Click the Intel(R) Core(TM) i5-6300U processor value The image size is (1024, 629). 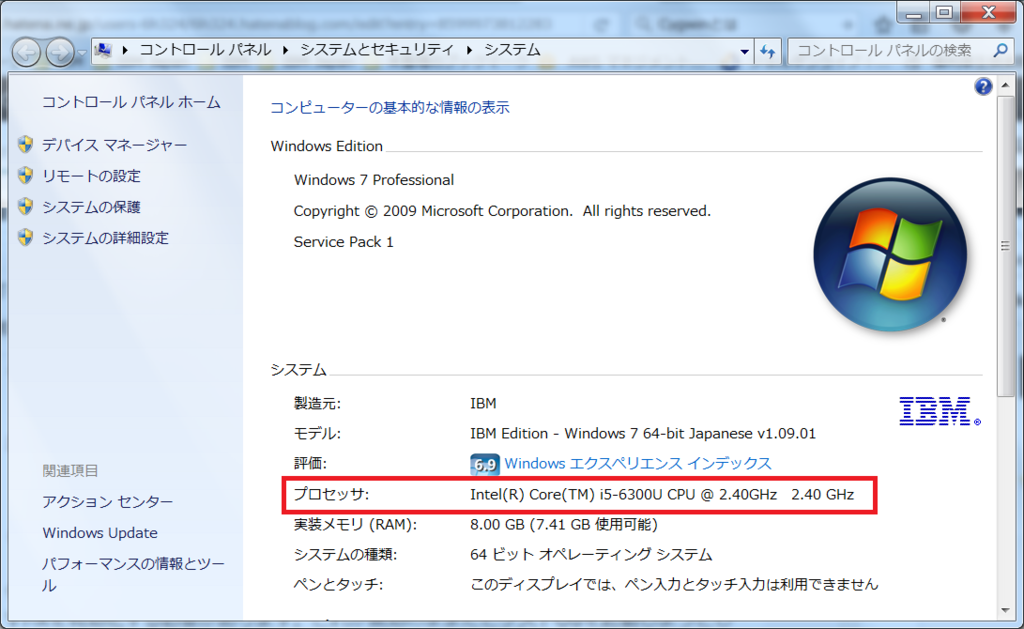(x=662, y=494)
